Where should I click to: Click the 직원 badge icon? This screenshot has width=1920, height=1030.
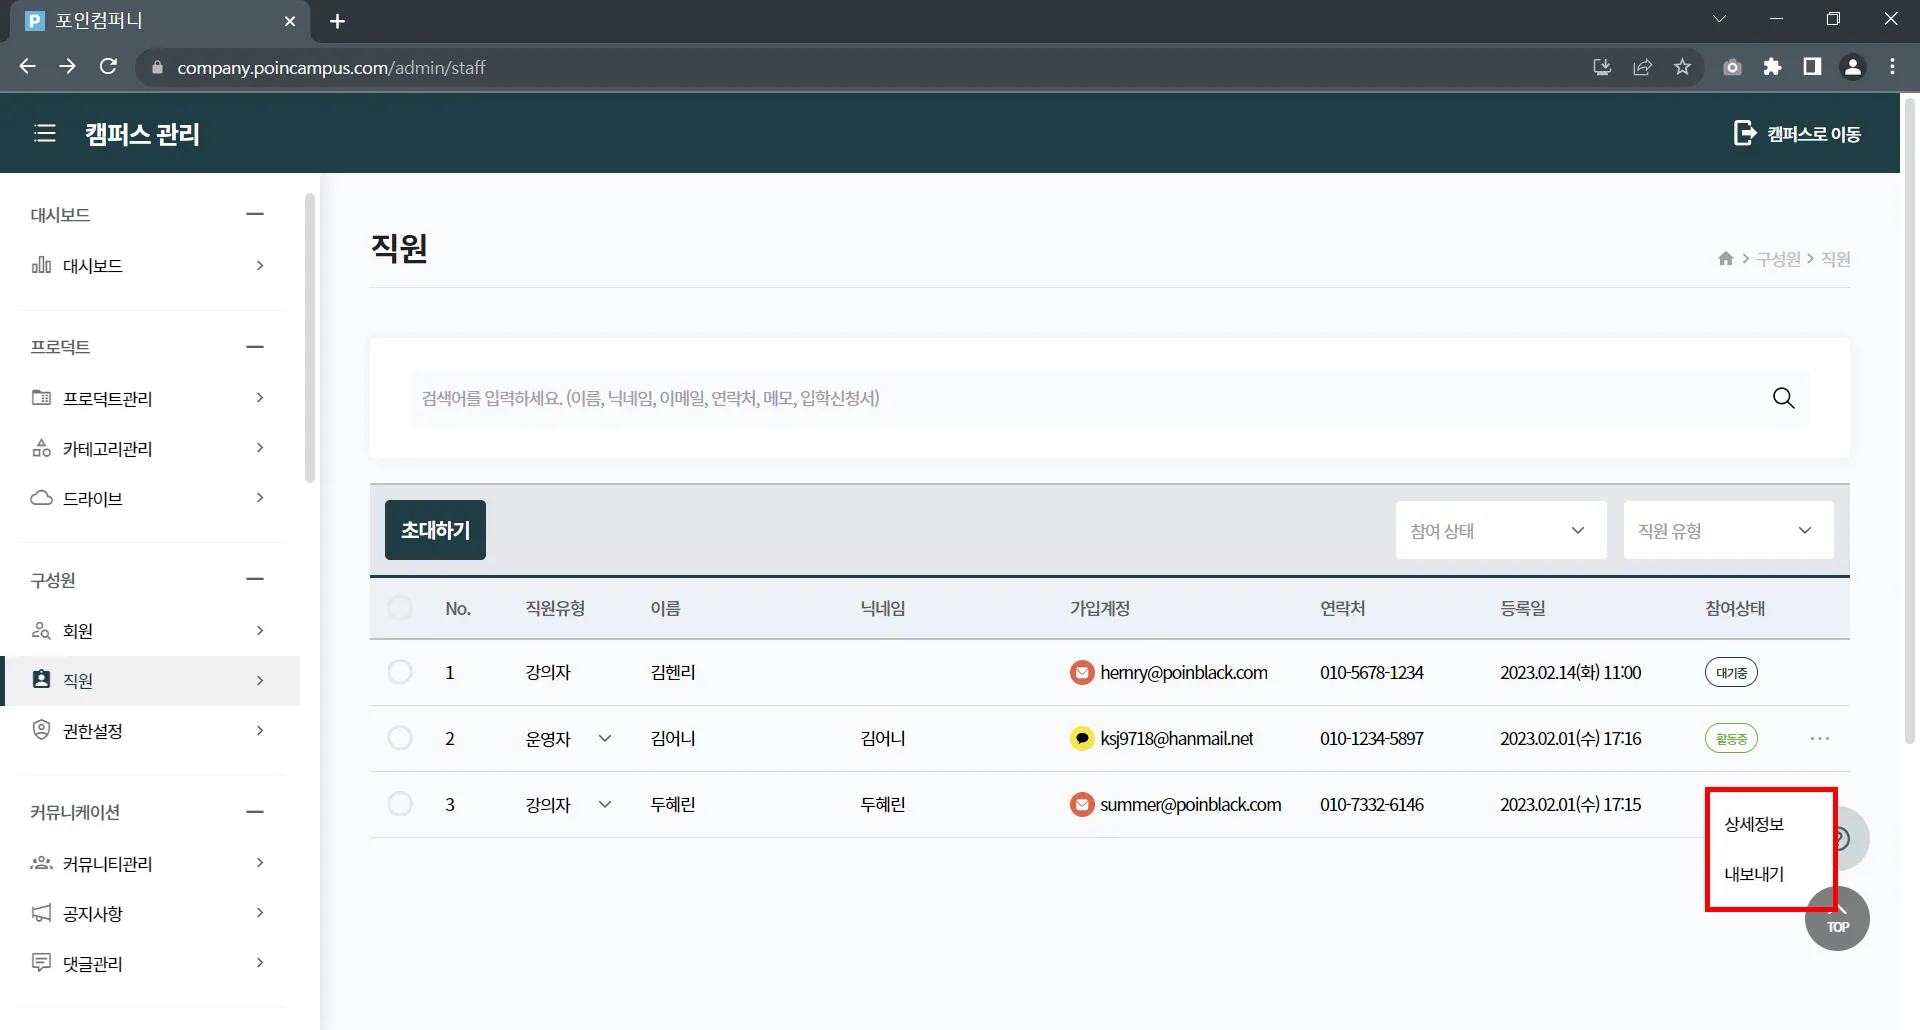(x=41, y=680)
